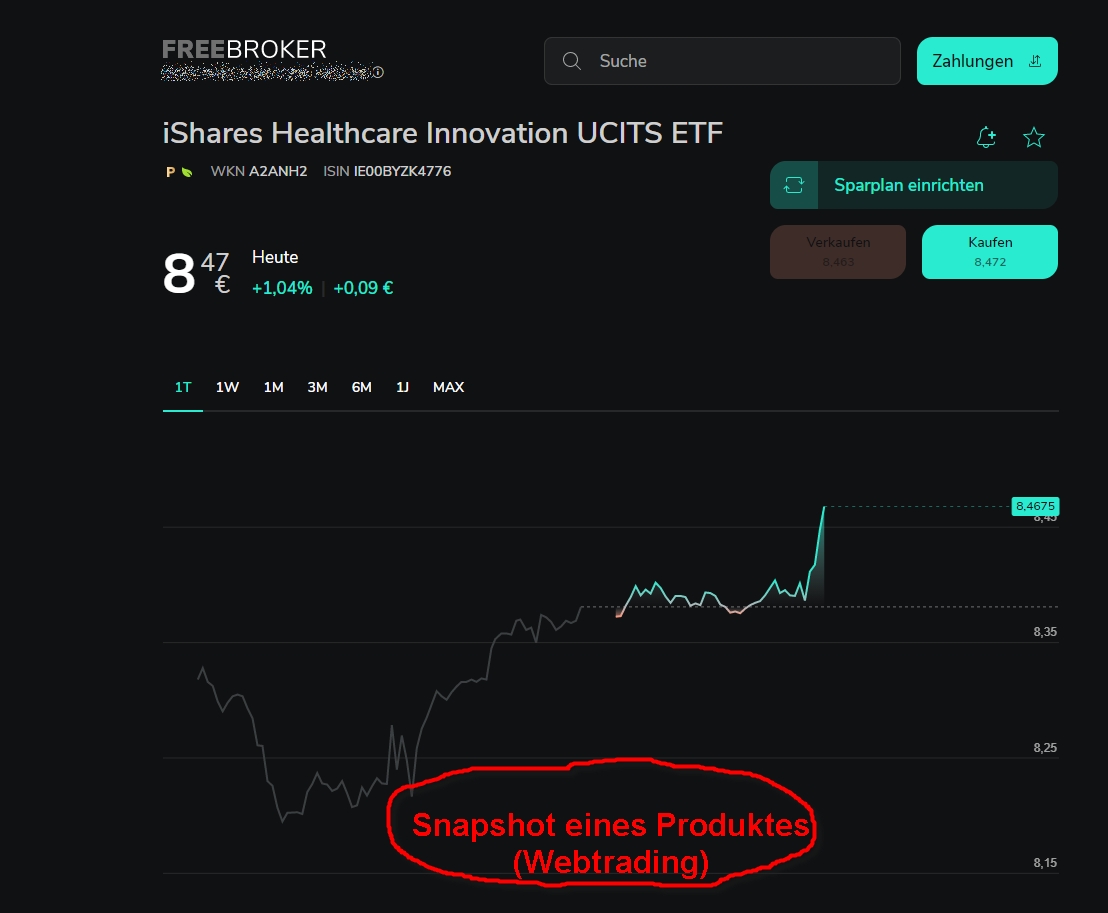
Task: Switch chart to 1M range
Action: 273,387
